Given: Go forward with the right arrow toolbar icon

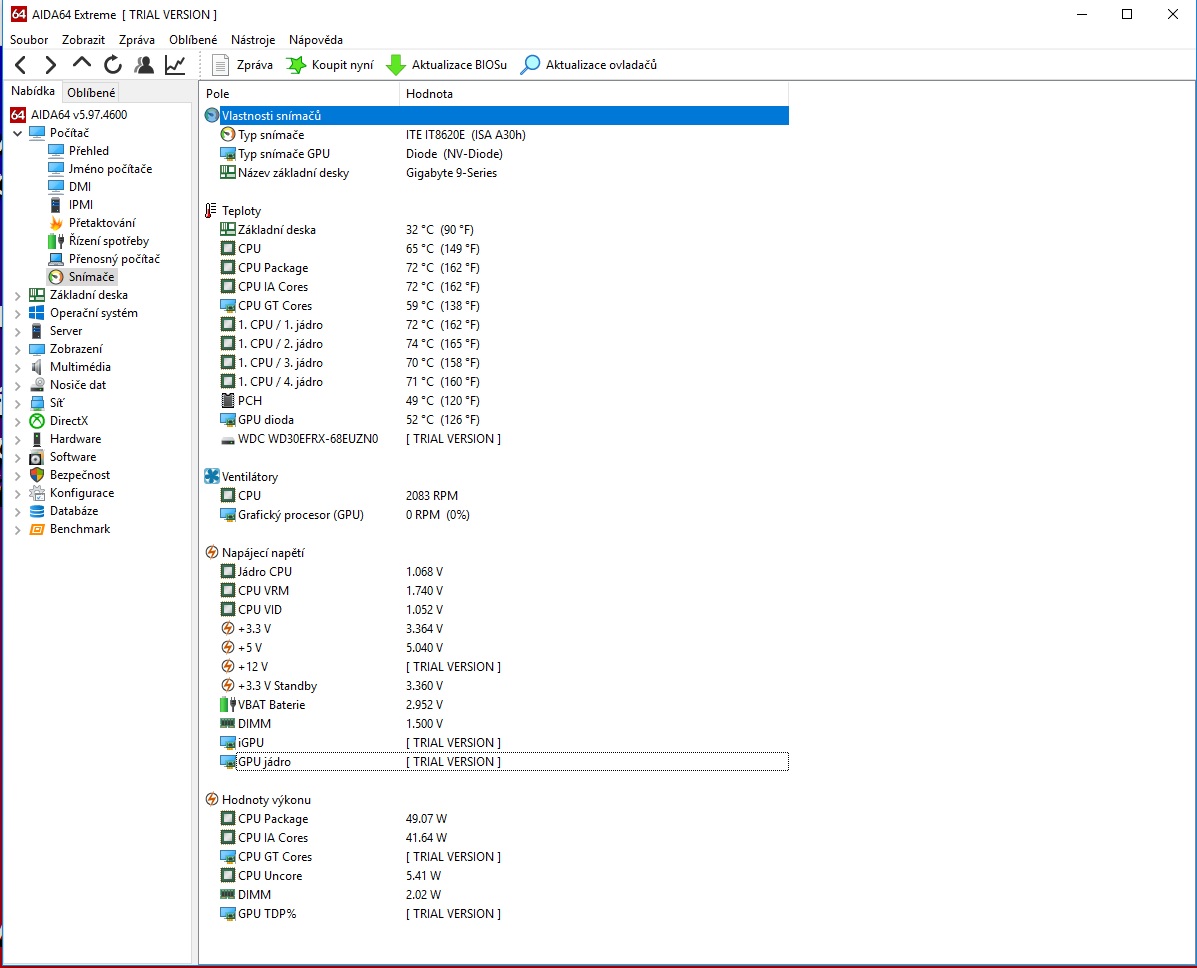Looking at the screenshot, I should click(x=50, y=65).
